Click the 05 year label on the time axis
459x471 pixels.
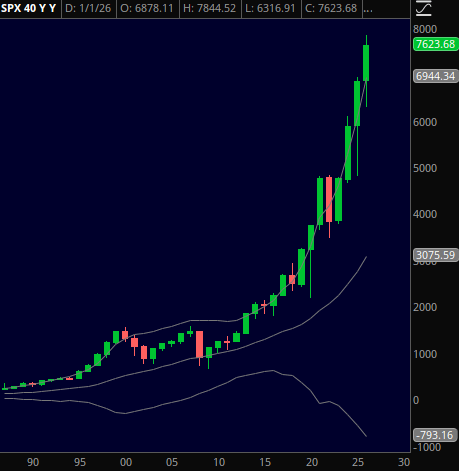172,462
